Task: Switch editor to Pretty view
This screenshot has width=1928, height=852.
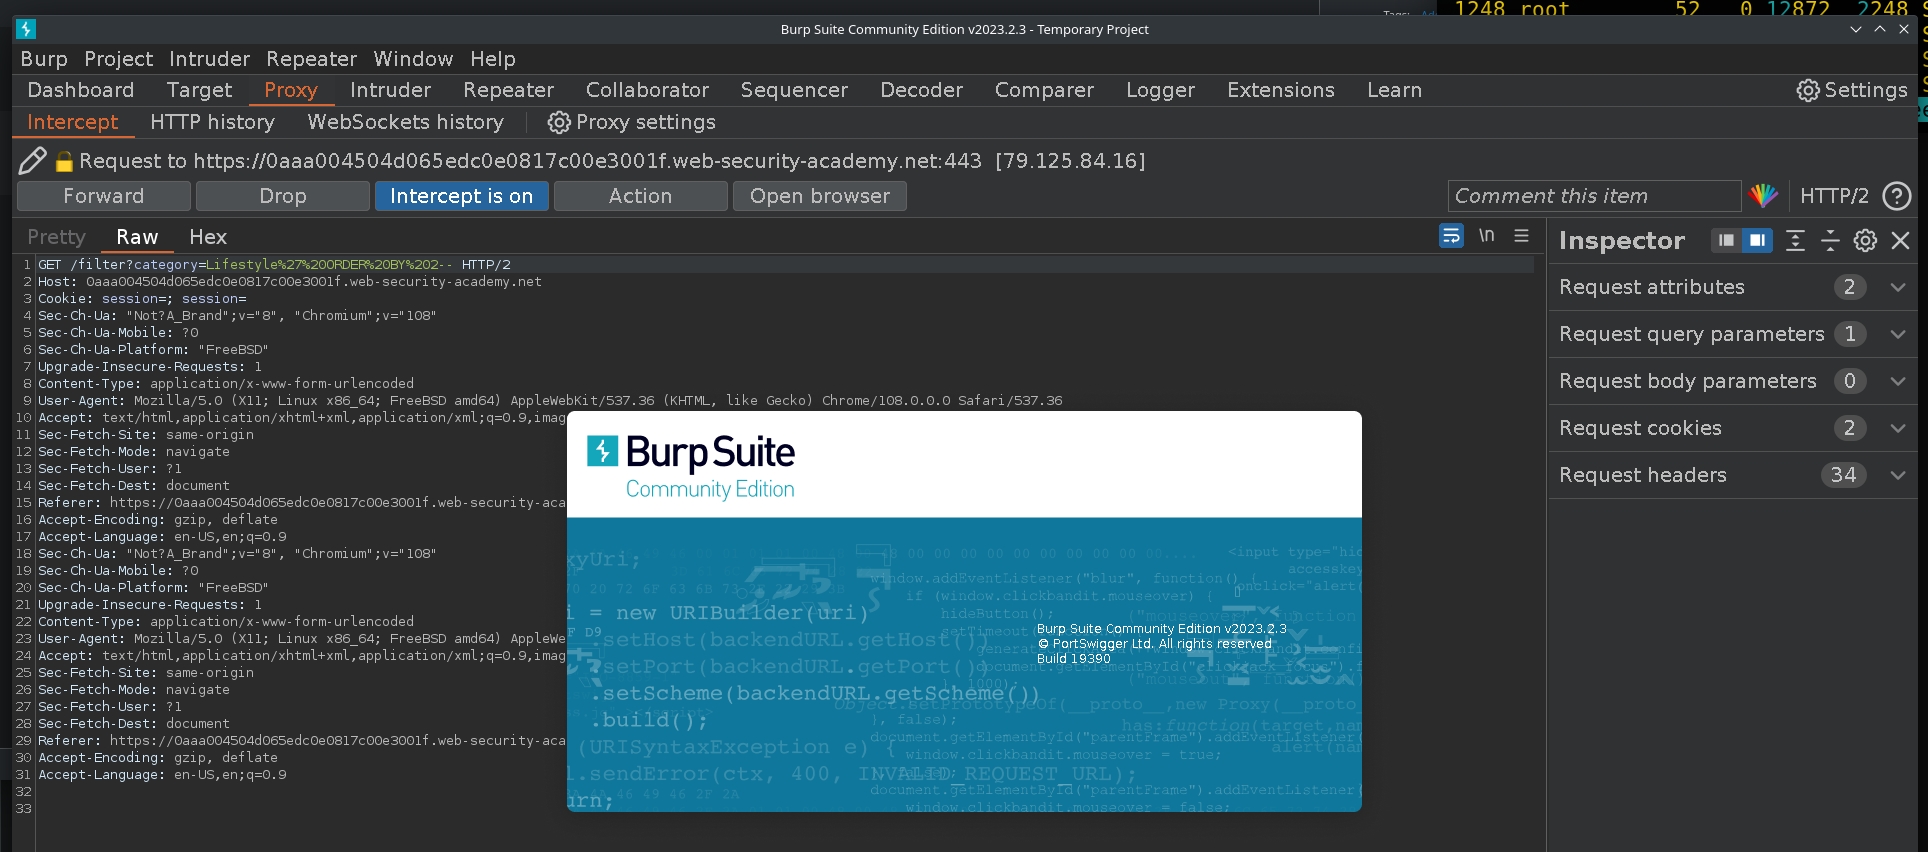Action: (x=56, y=237)
